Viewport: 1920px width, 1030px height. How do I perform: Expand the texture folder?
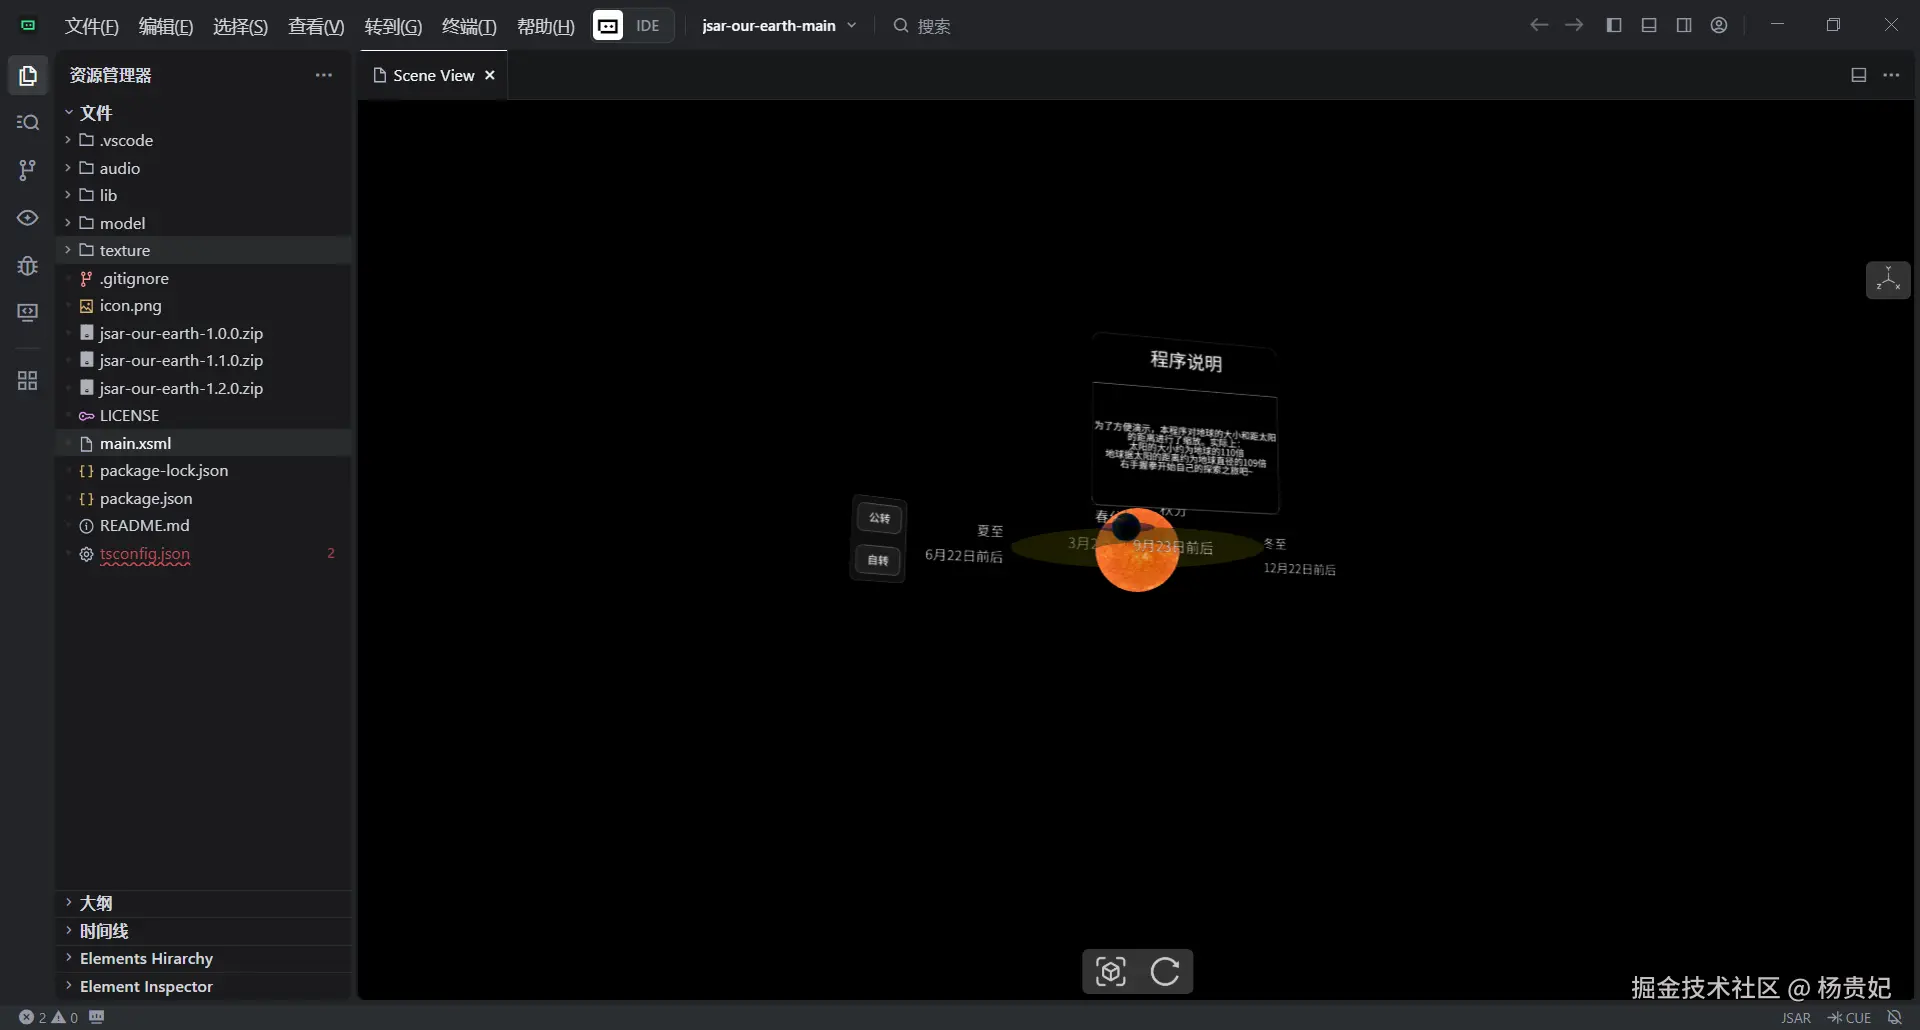pyautogui.click(x=203, y=250)
